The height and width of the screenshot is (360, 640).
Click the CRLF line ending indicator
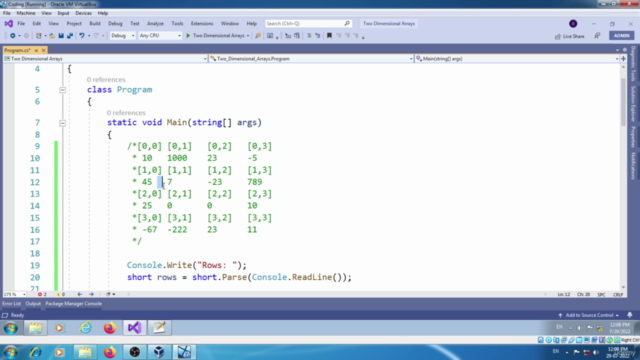tap(618, 294)
